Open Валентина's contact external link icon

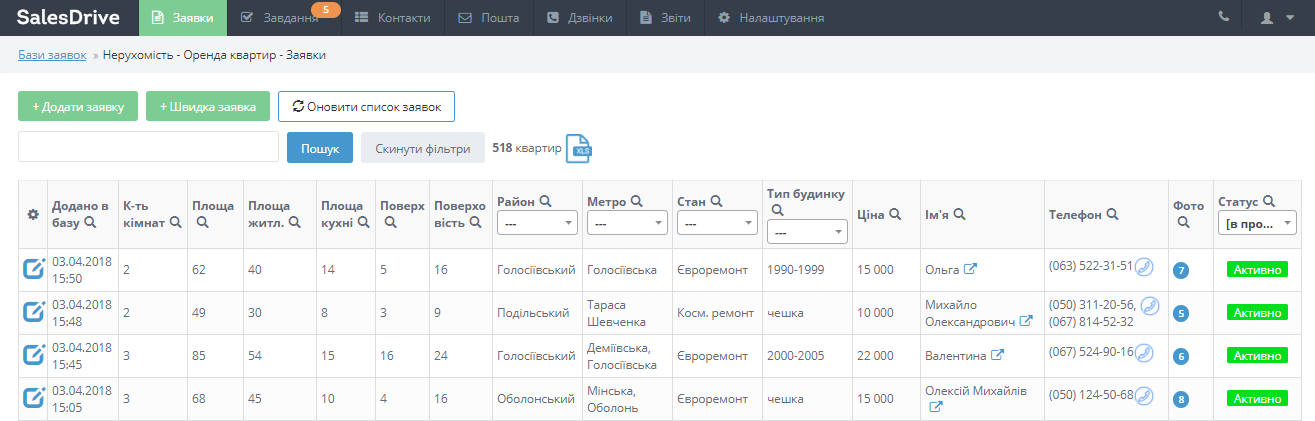997,355
